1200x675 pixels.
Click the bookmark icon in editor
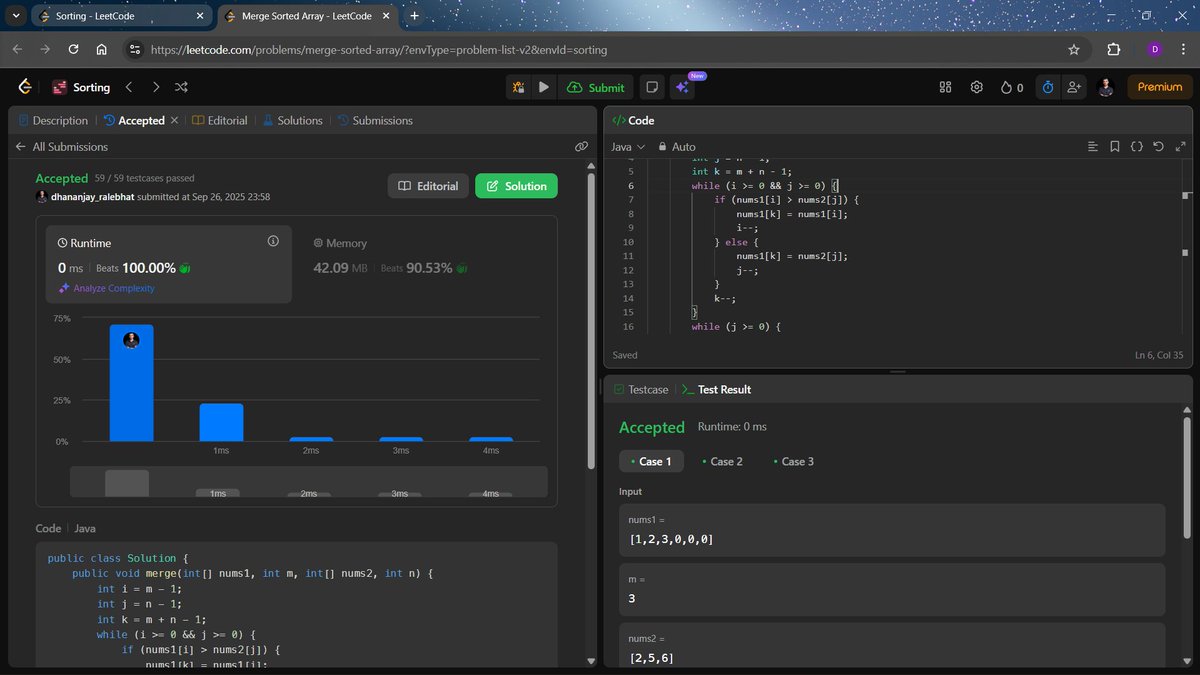point(1115,146)
